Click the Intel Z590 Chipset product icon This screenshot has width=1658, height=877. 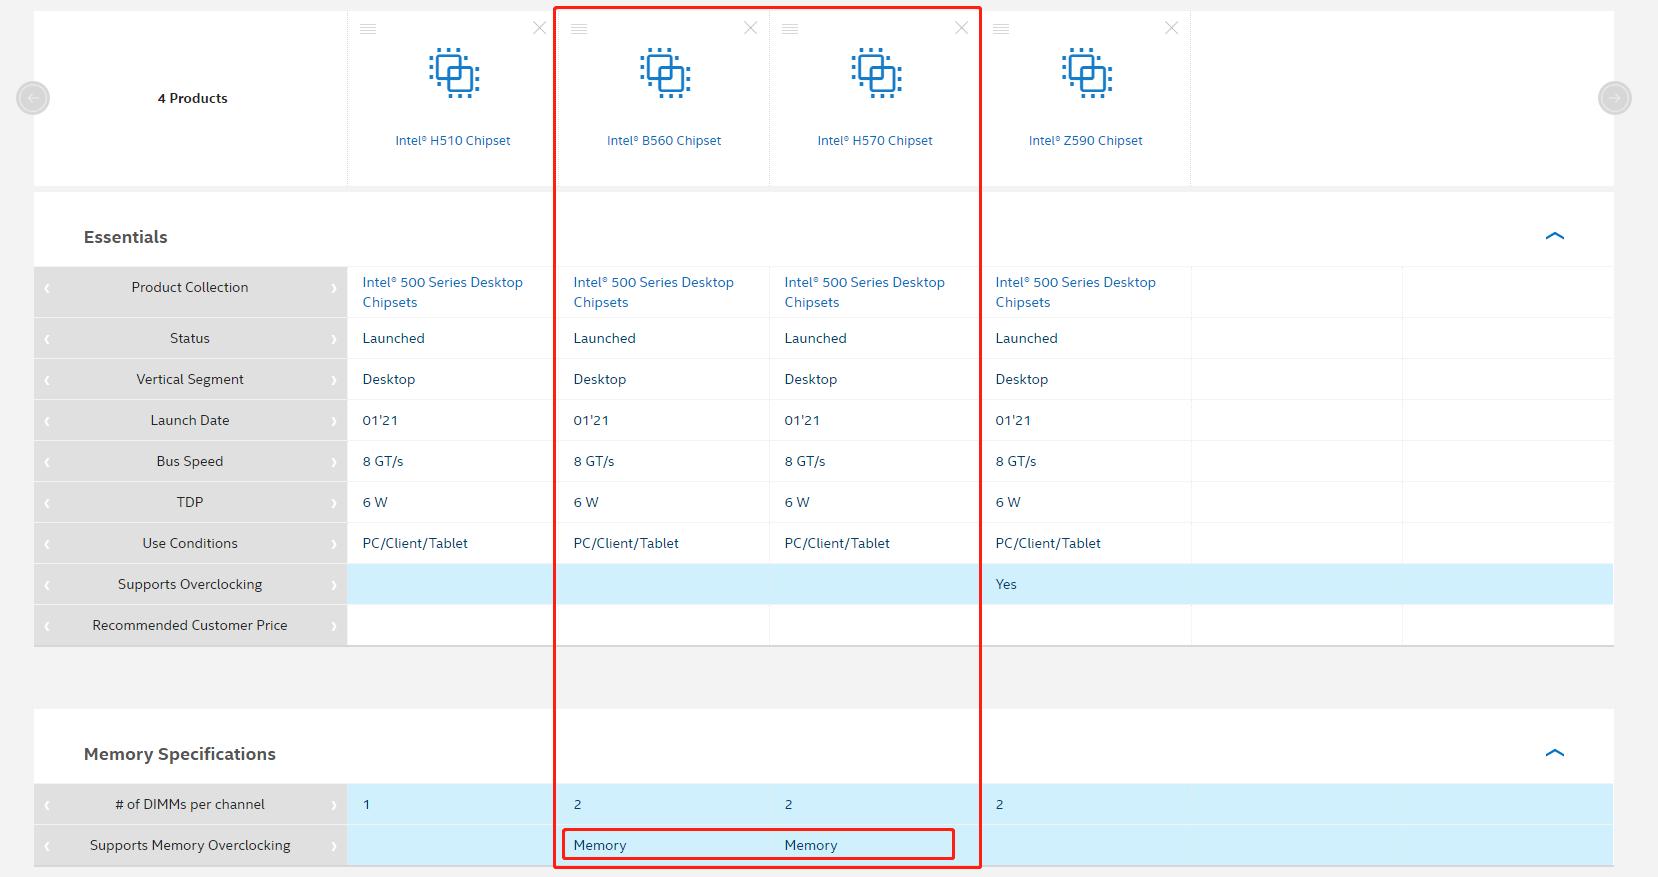[1086, 73]
